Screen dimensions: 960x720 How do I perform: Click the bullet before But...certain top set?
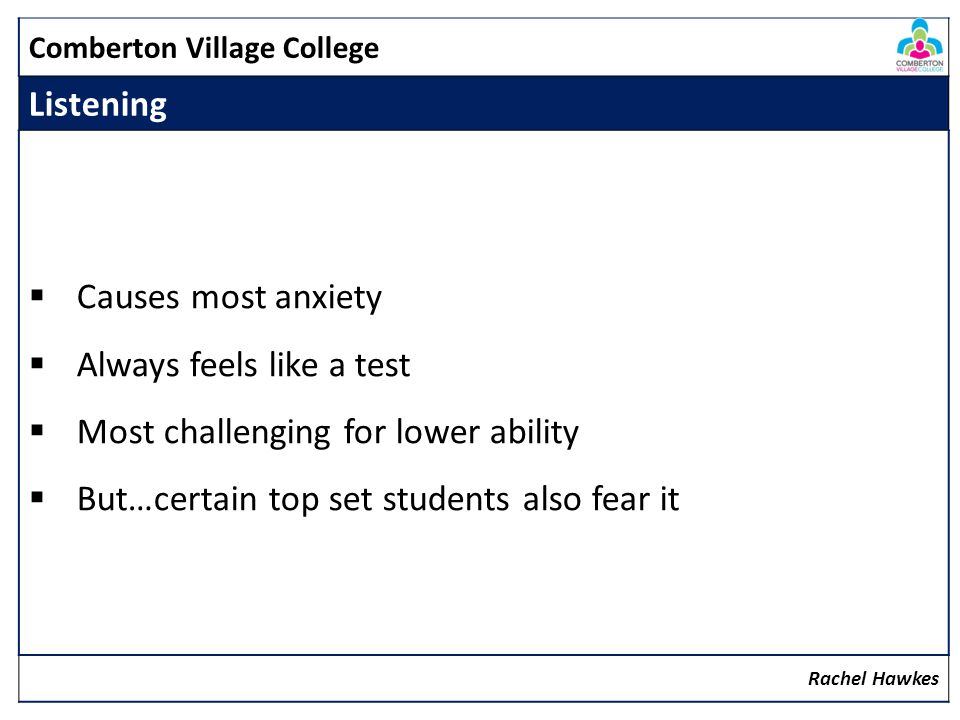pyautogui.click(x=37, y=497)
